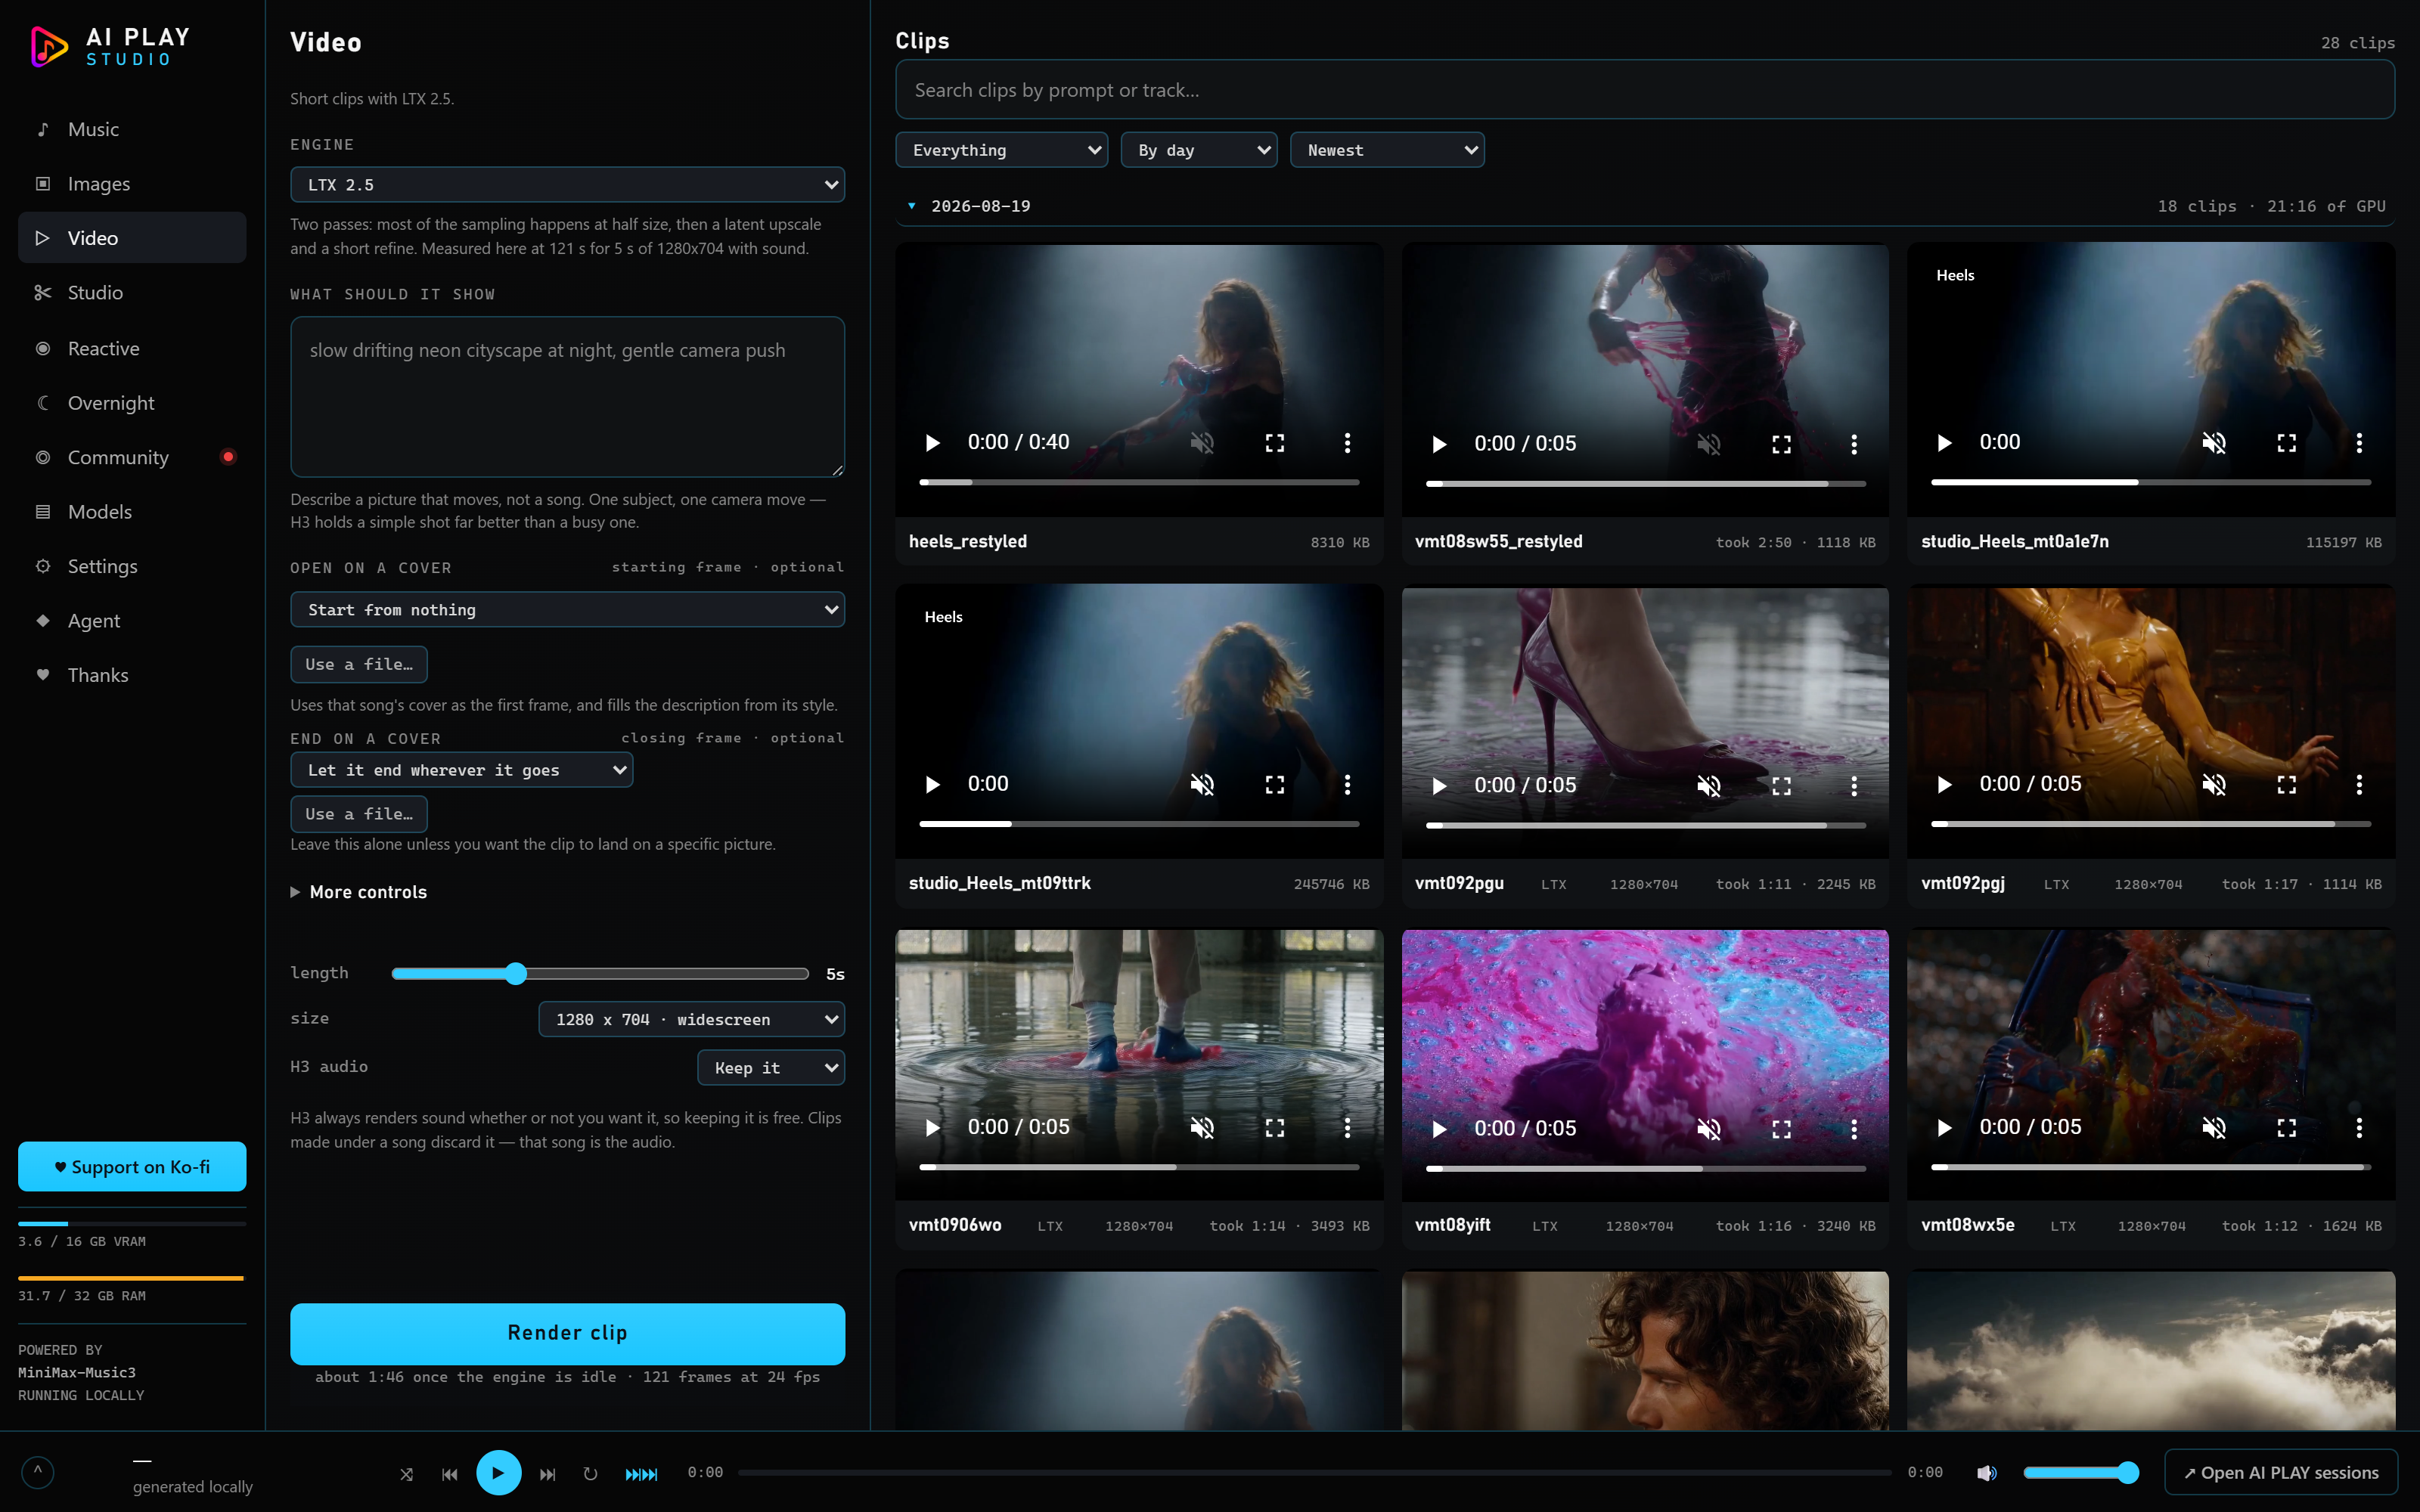Viewport: 2420px width, 1512px height.
Task: Click Use a file under Open on a cover
Action: (x=358, y=664)
